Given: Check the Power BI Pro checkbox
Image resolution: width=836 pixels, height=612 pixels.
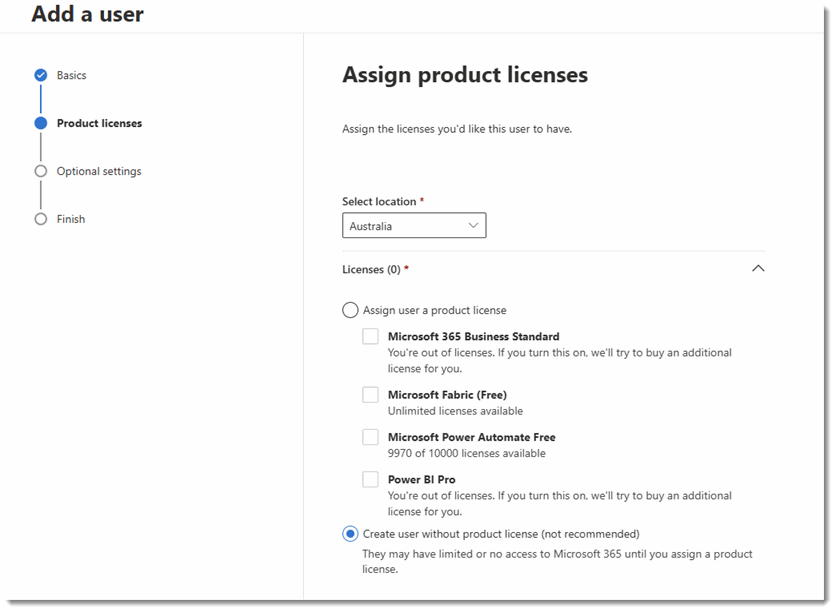Looking at the screenshot, I should [370, 479].
